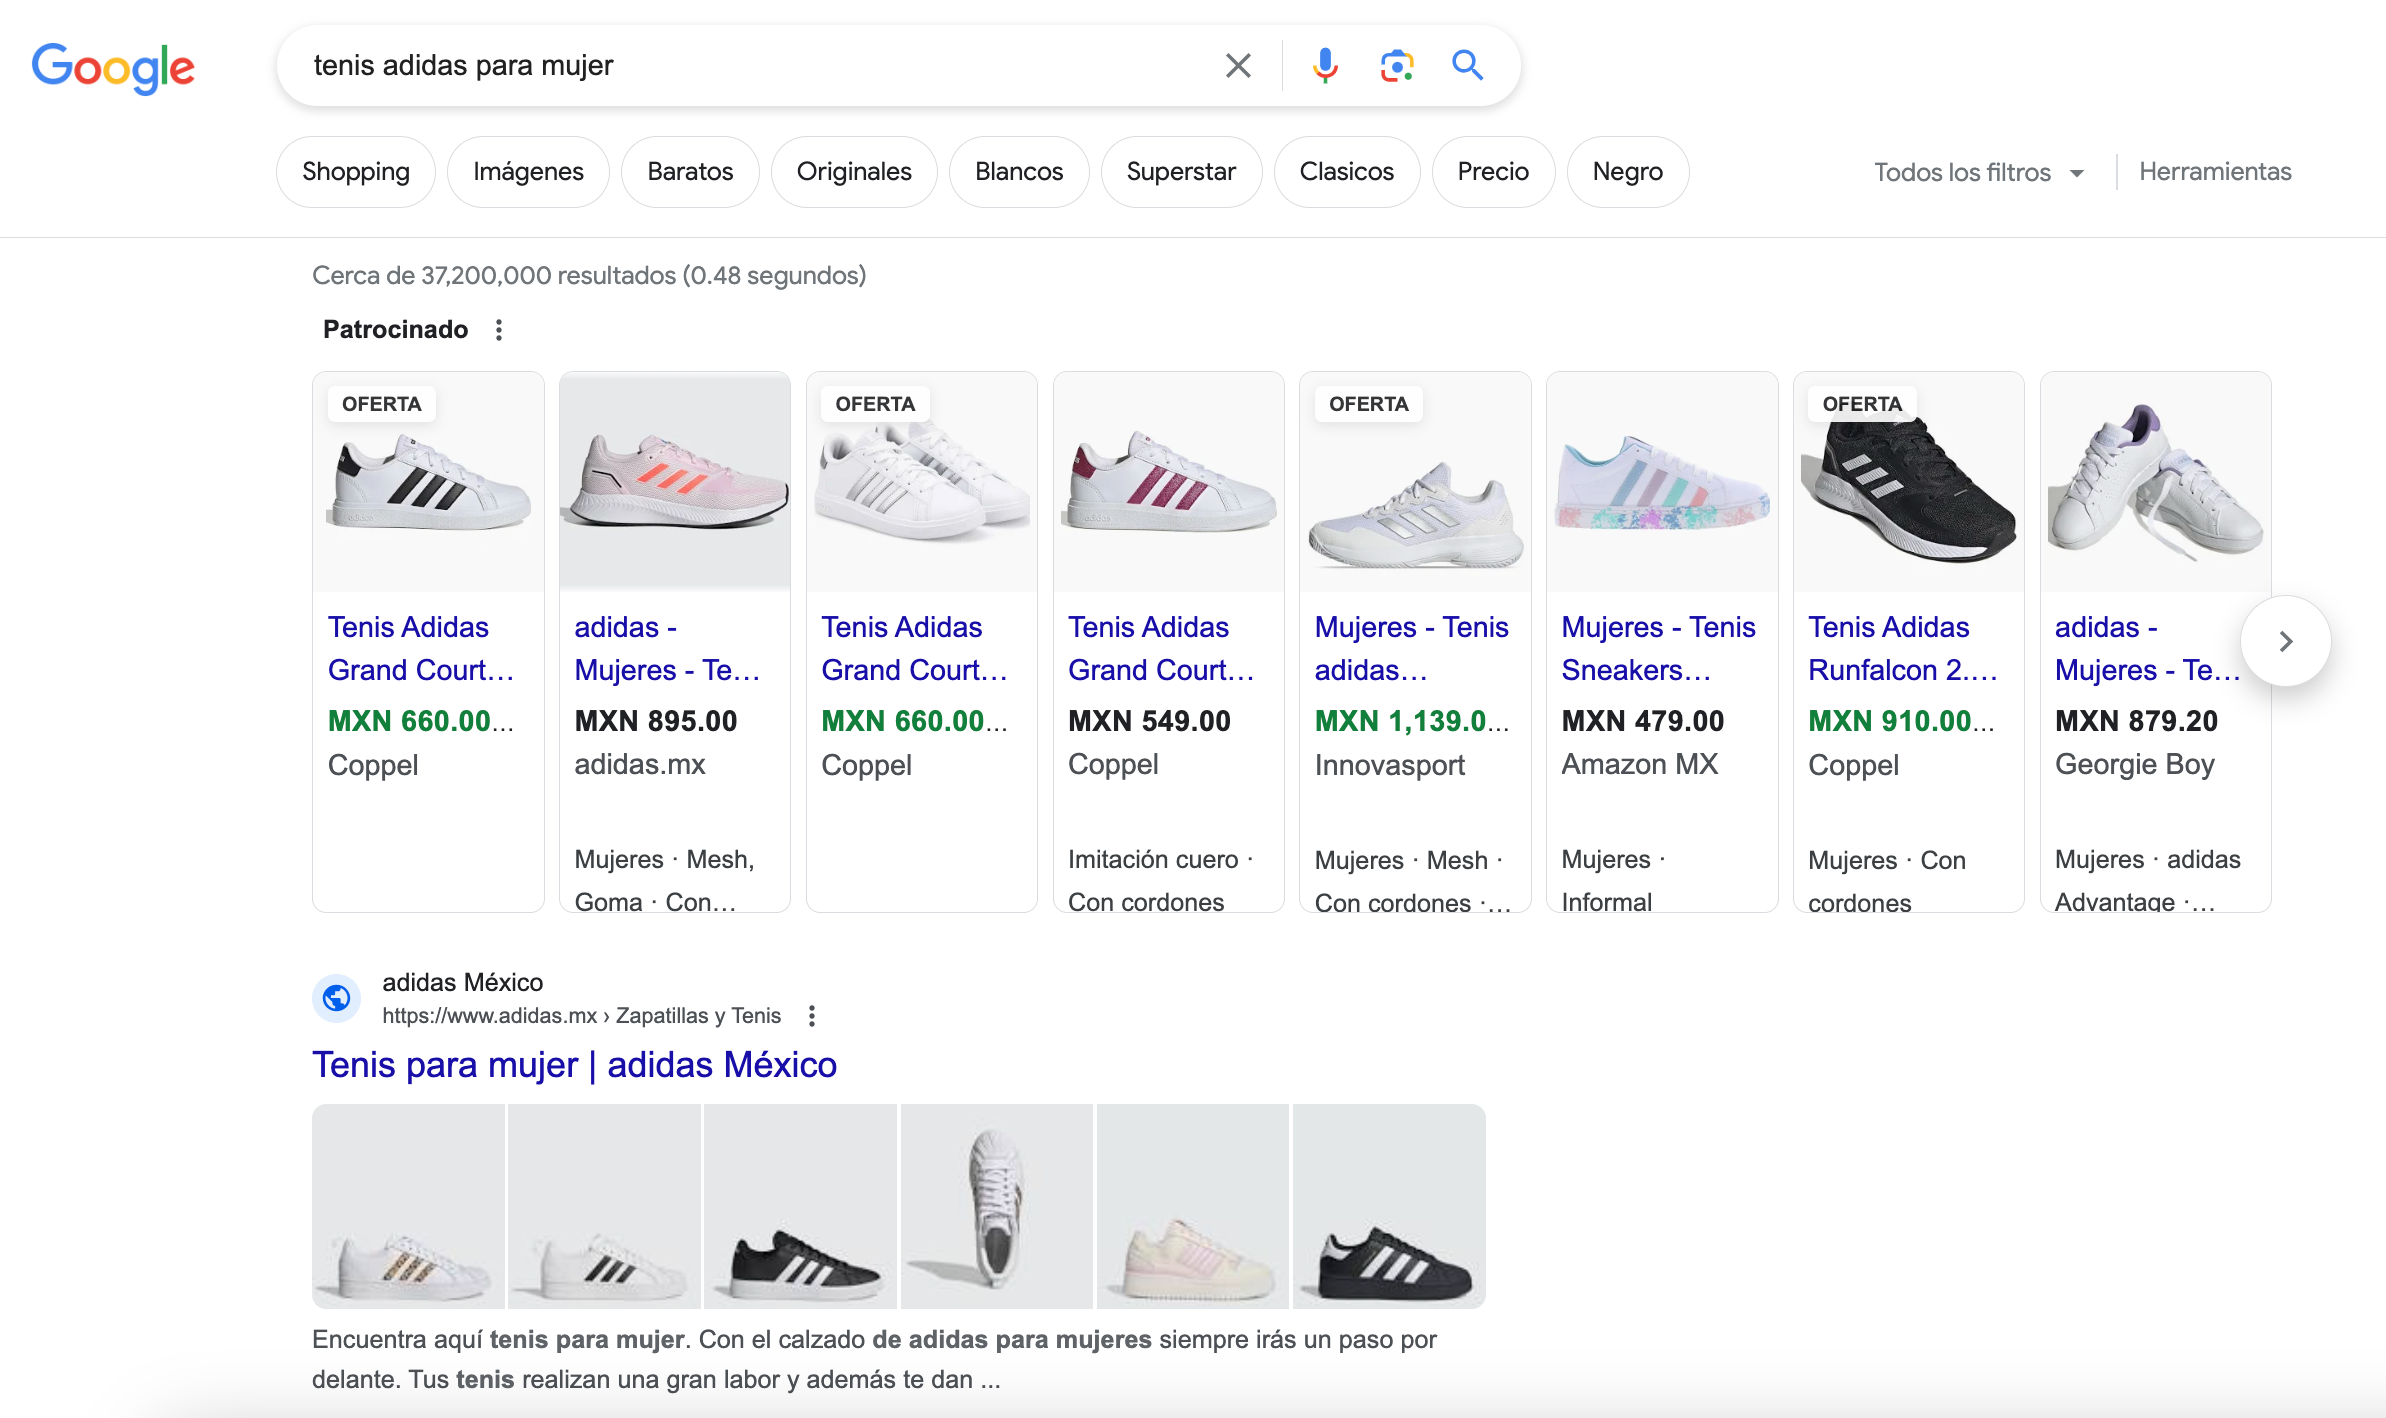Click the Georgie Boy seller name
This screenshot has height=1418, width=2386.
click(x=2135, y=764)
